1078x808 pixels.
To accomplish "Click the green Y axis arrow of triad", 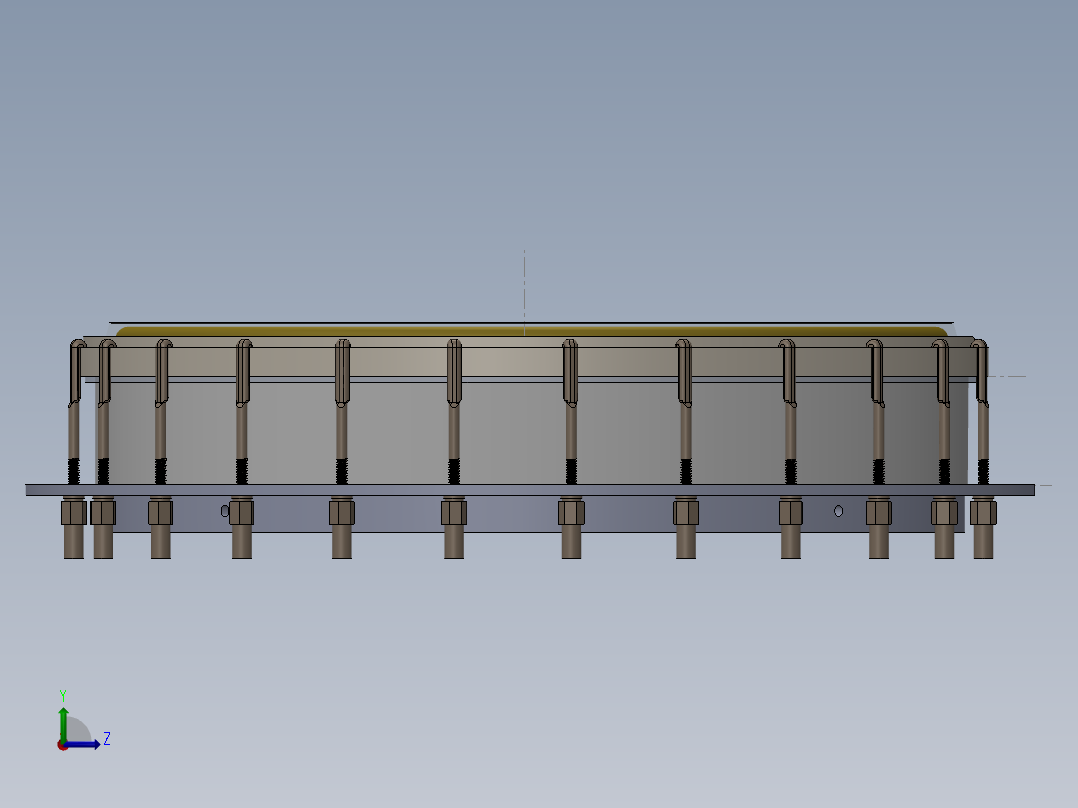I will [63, 723].
